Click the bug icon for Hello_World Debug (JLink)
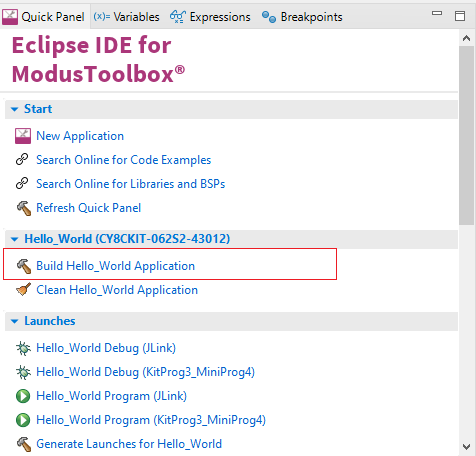 click(23, 348)
